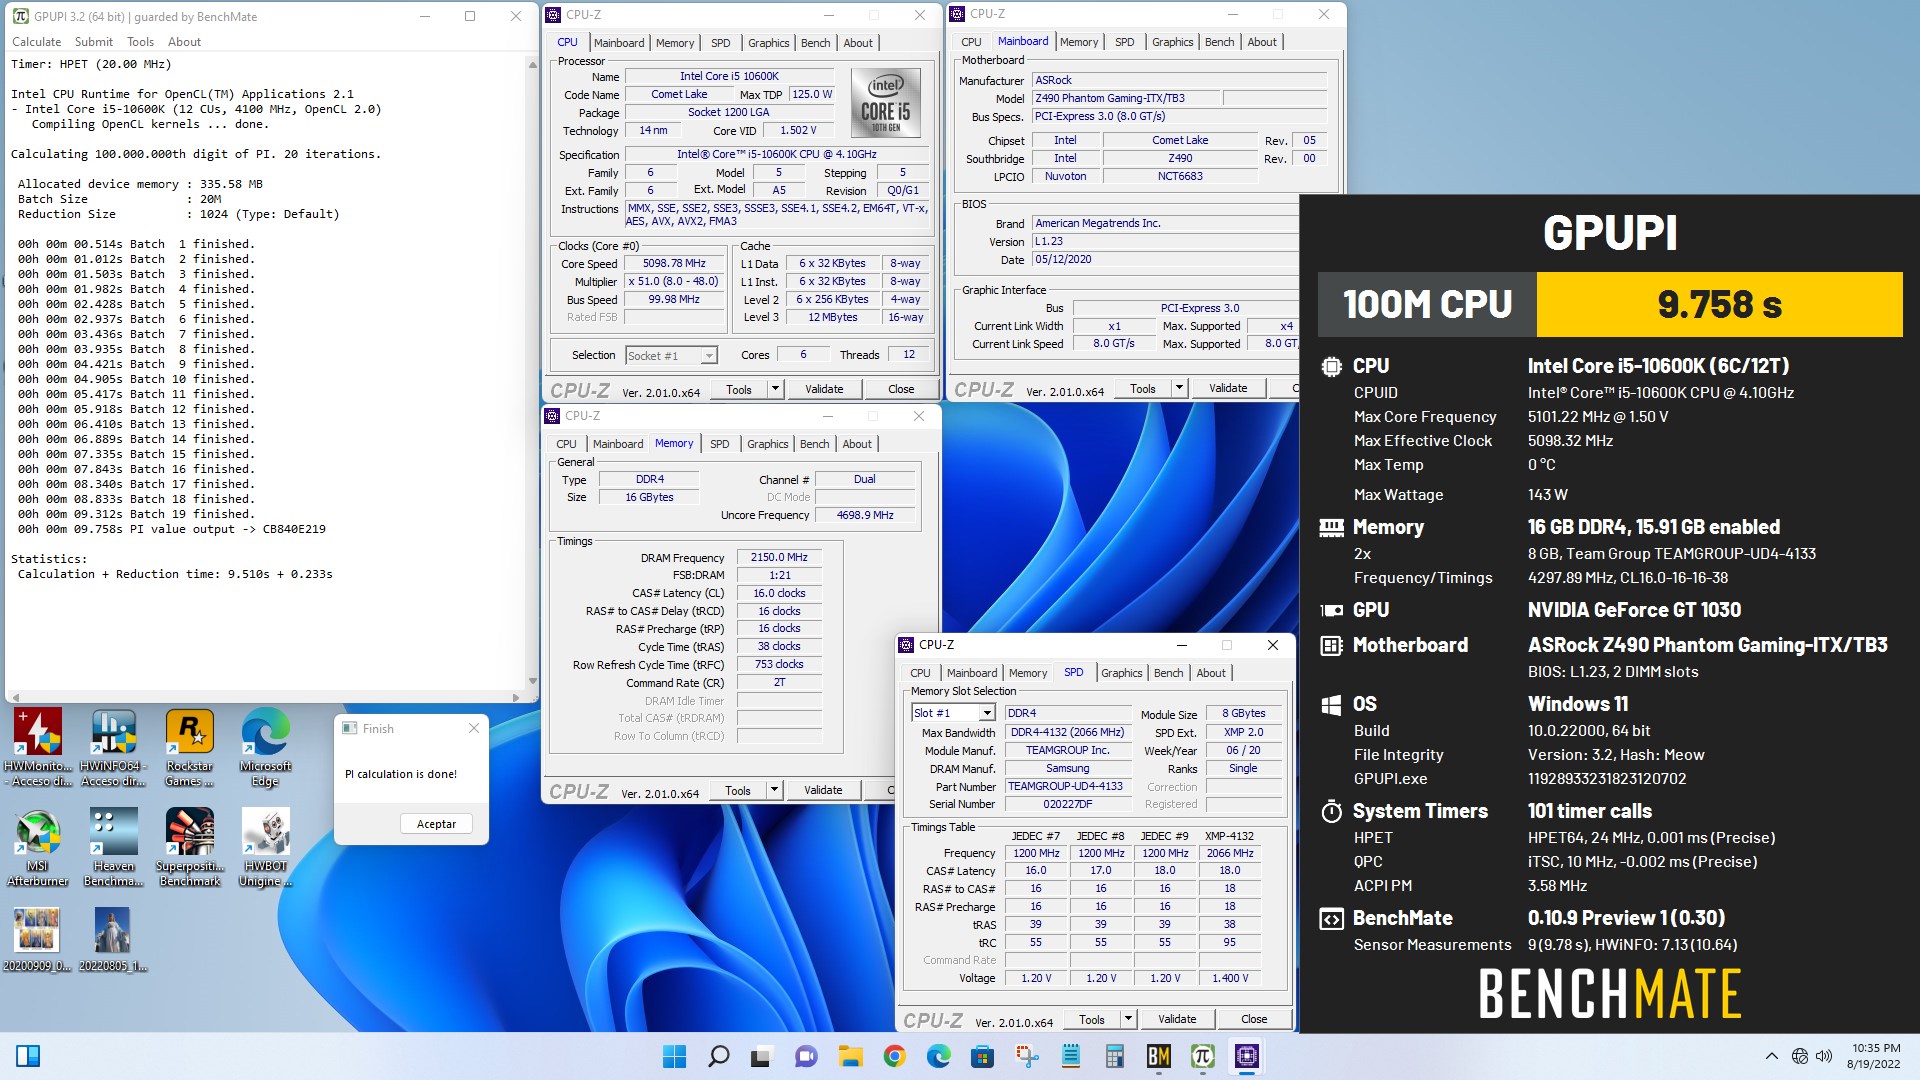Open the Windows Start menu

click(x=675, y=1056)
